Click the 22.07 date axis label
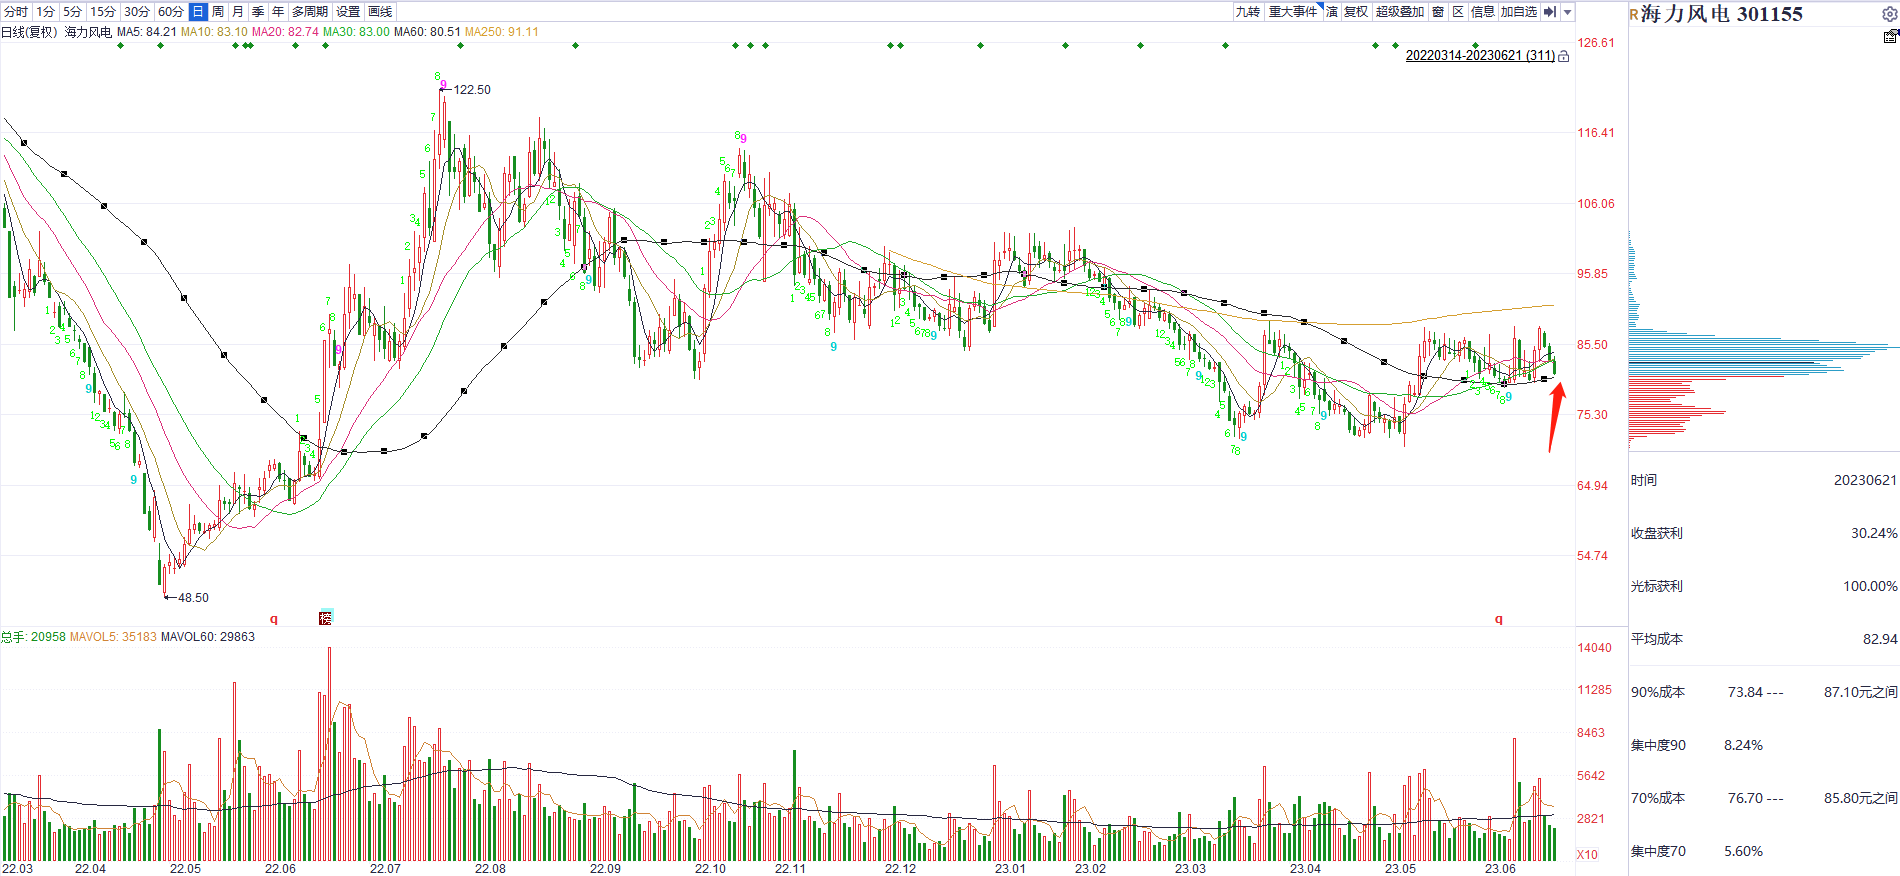This screenshot has width=1900, height=876. click(x=385, y=868)
